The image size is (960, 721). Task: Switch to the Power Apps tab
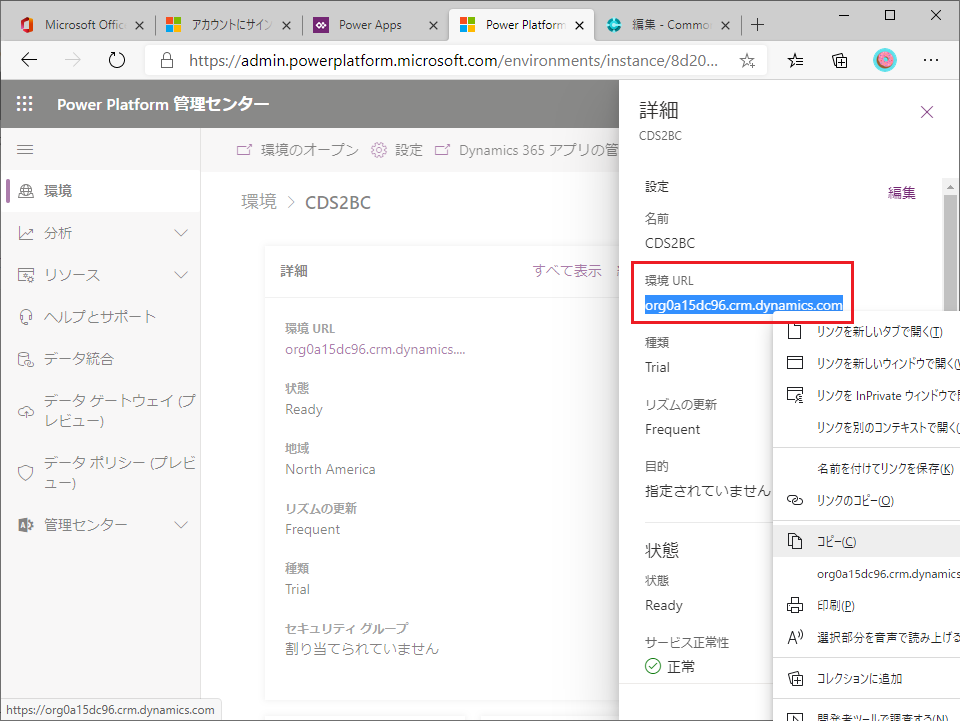[x=375, y=25]
